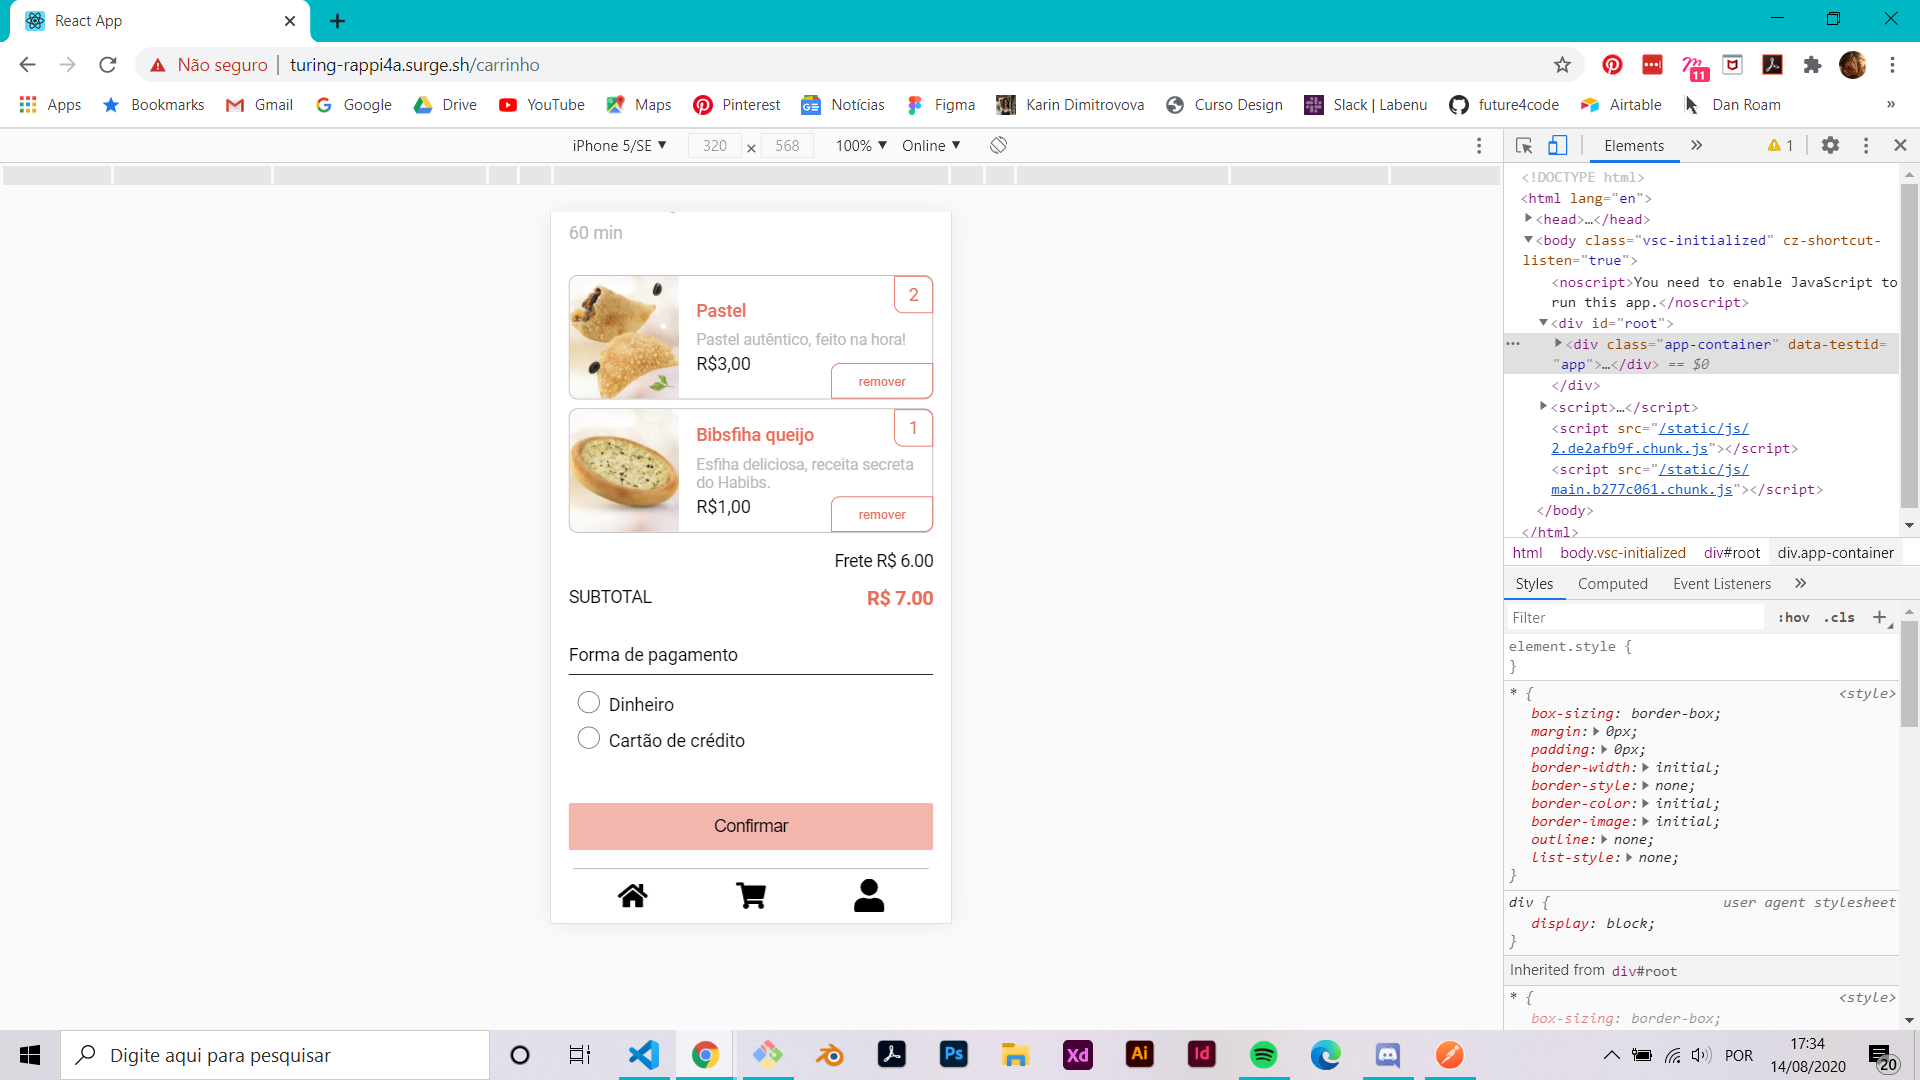Toggle the device toolbar icon in DevTools
This screenshot has height=1080, width=1920.
point(1557,146)
